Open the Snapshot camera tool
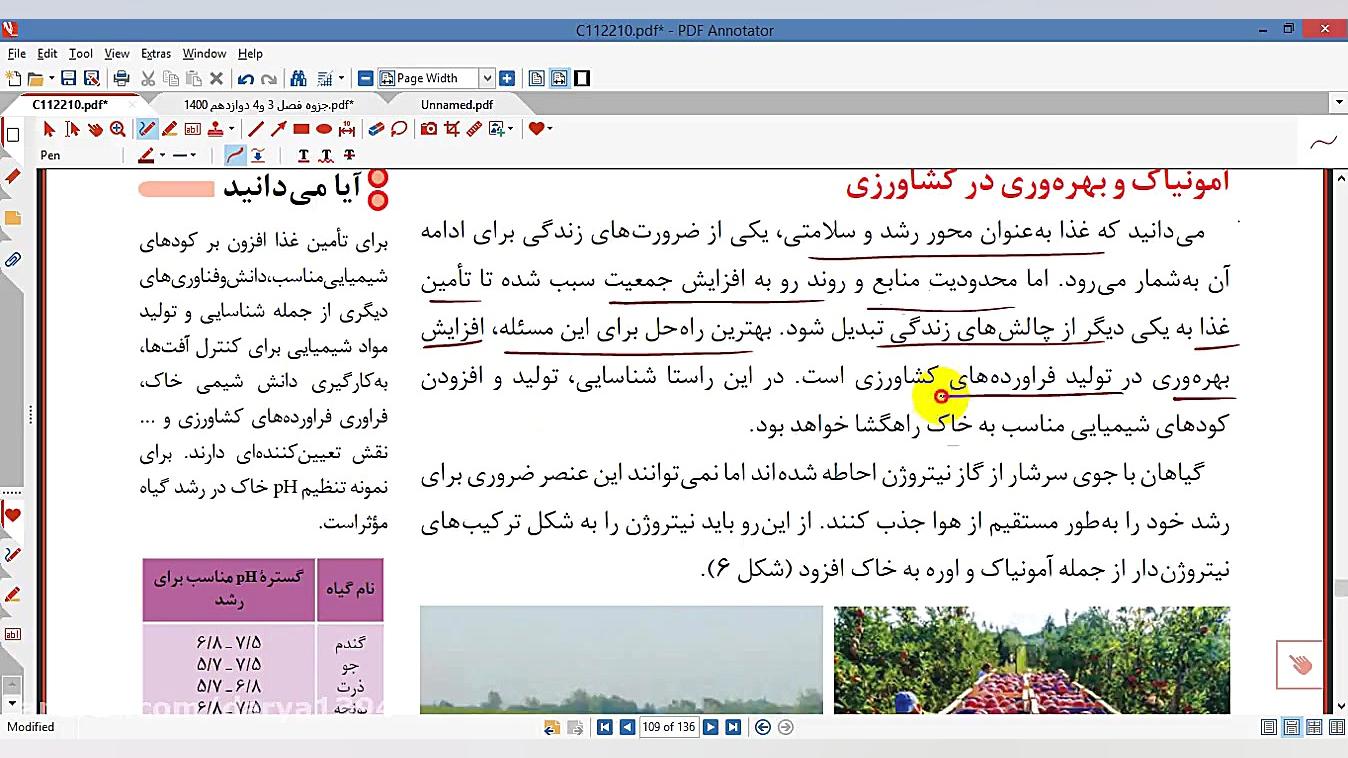 click(x=430, y=128)
